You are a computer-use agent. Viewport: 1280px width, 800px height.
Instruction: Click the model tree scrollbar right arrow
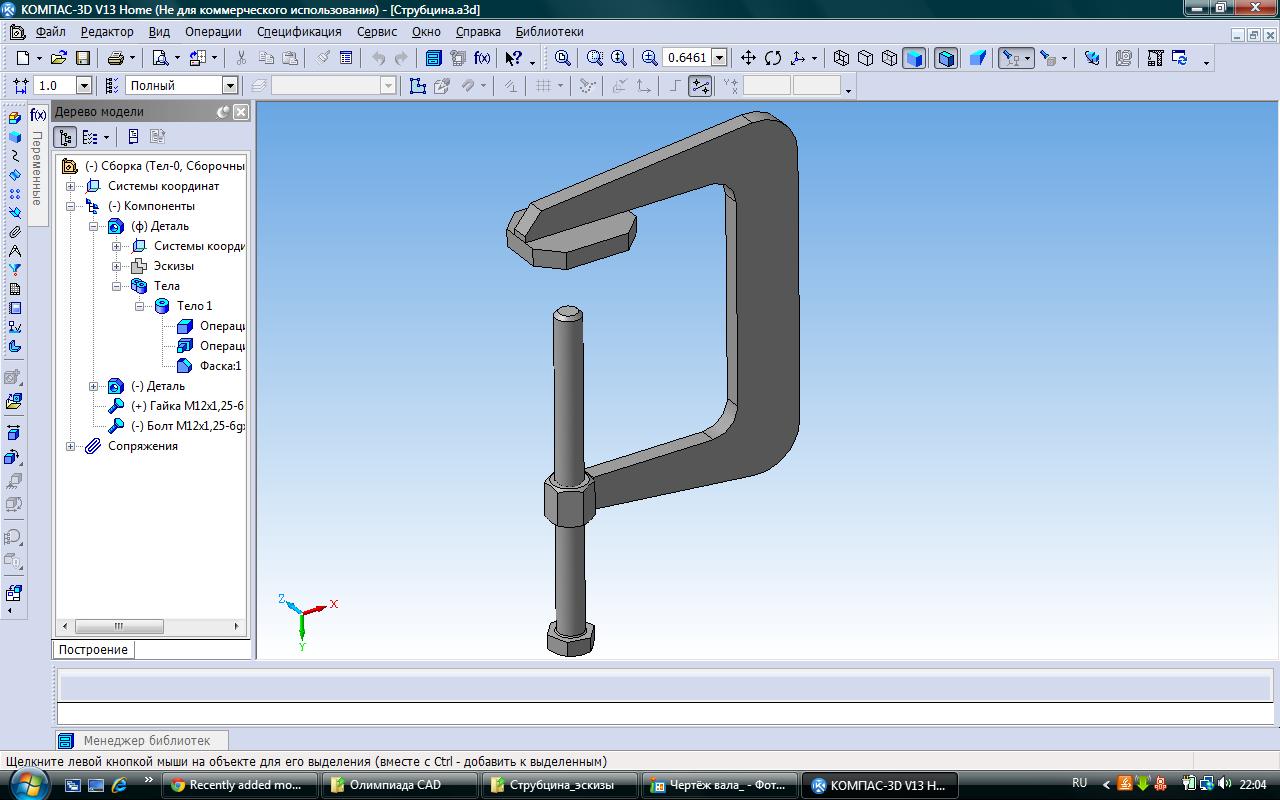coord(237,627)
